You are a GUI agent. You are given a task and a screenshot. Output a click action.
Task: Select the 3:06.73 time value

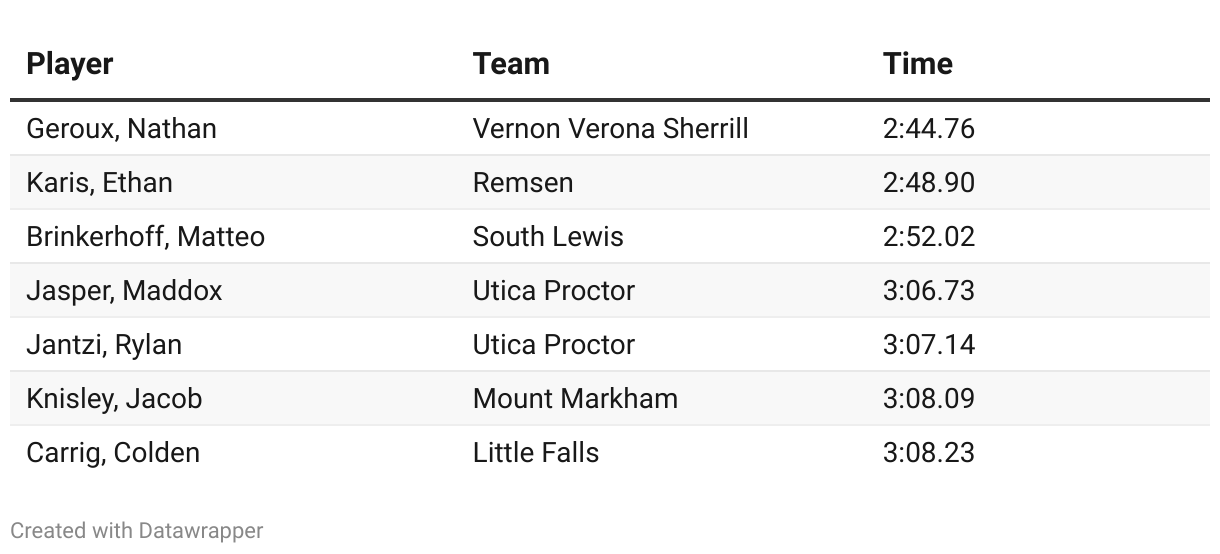point(928,291)
